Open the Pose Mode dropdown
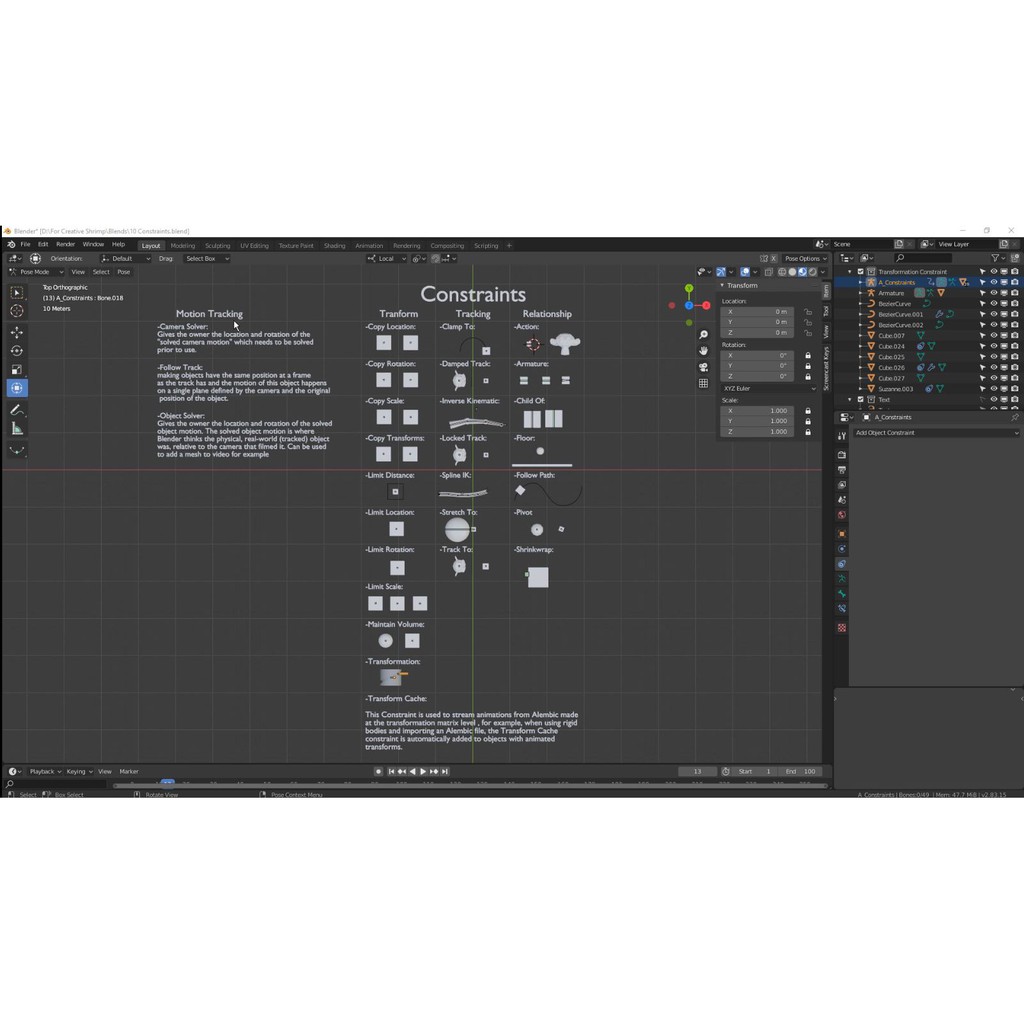Viewport: 1024px width, 1024px height. [41, 272]
